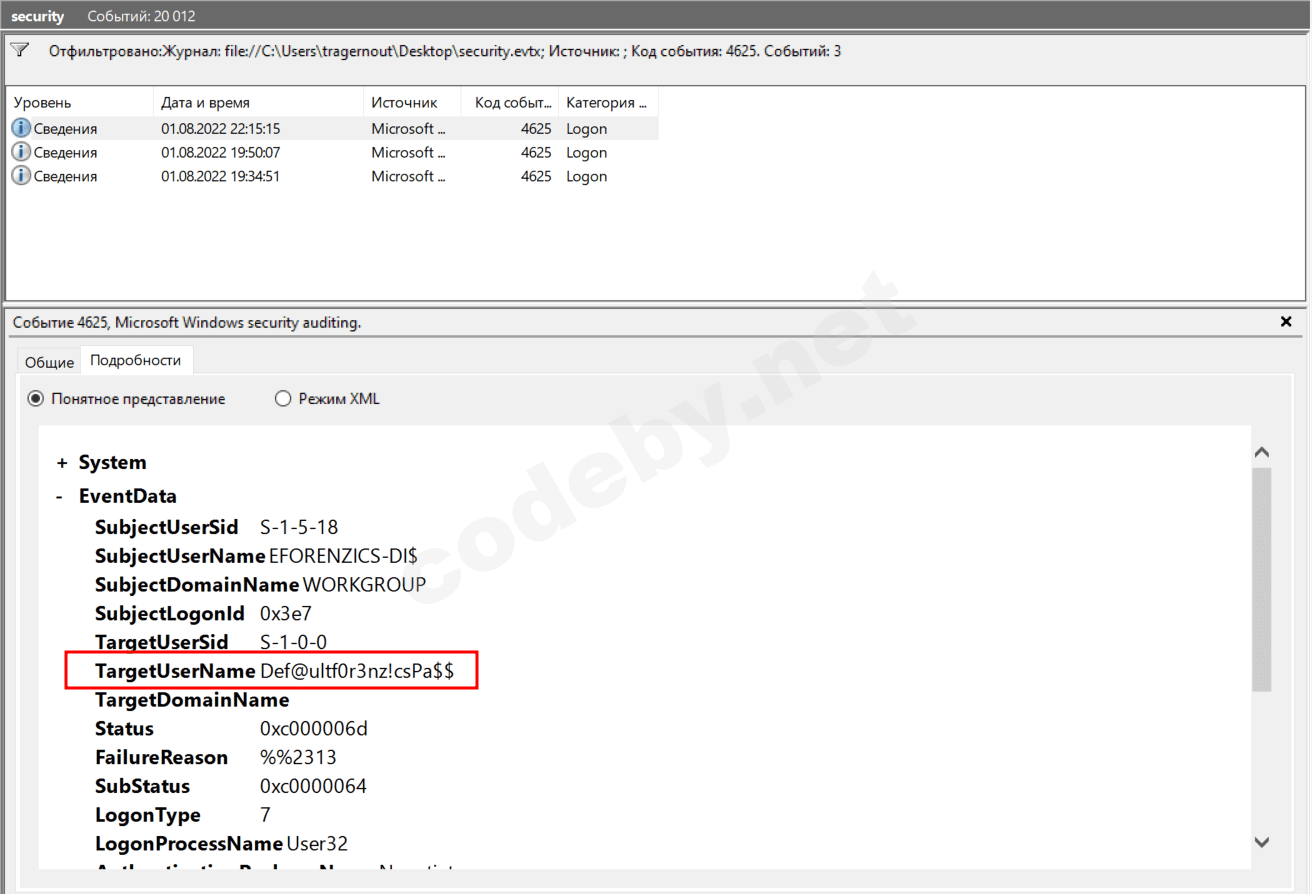The width and height of the screenshot is (1312, 894).
Task: Click the SubjectUserSid field name
Action: pos(167,527)
